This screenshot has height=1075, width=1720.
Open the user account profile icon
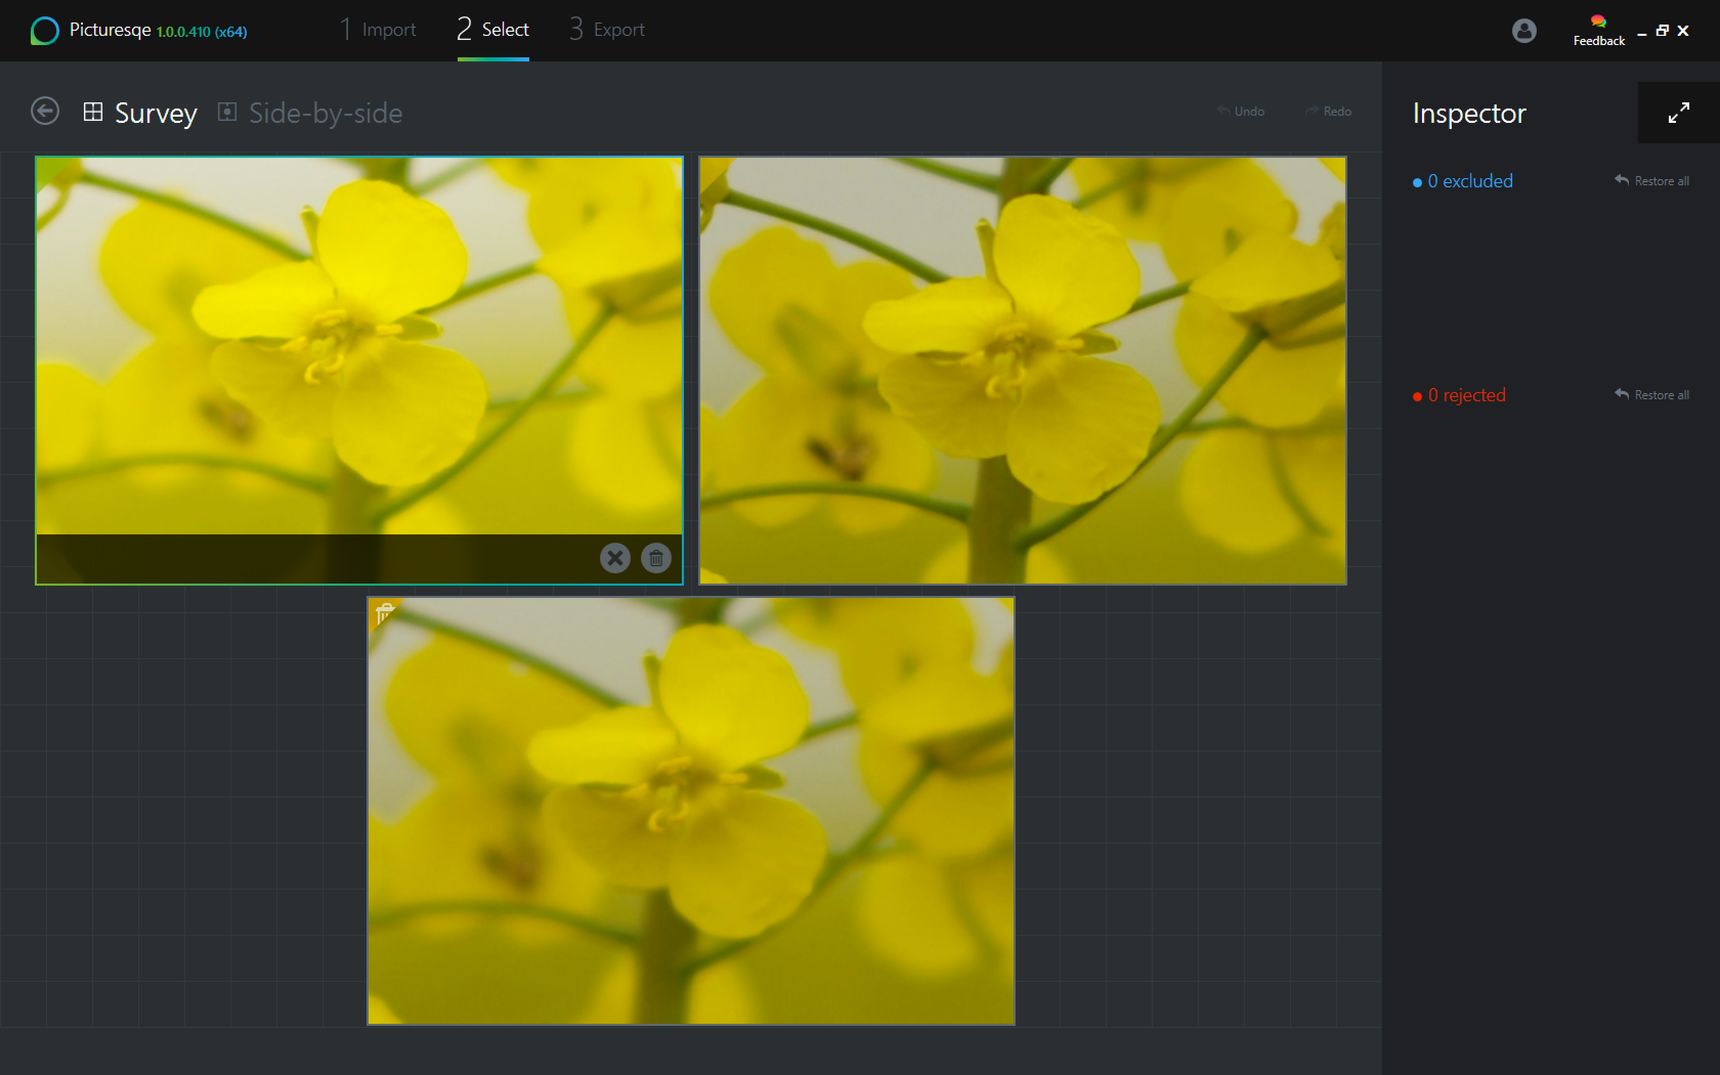click(x=1524, y=31)
